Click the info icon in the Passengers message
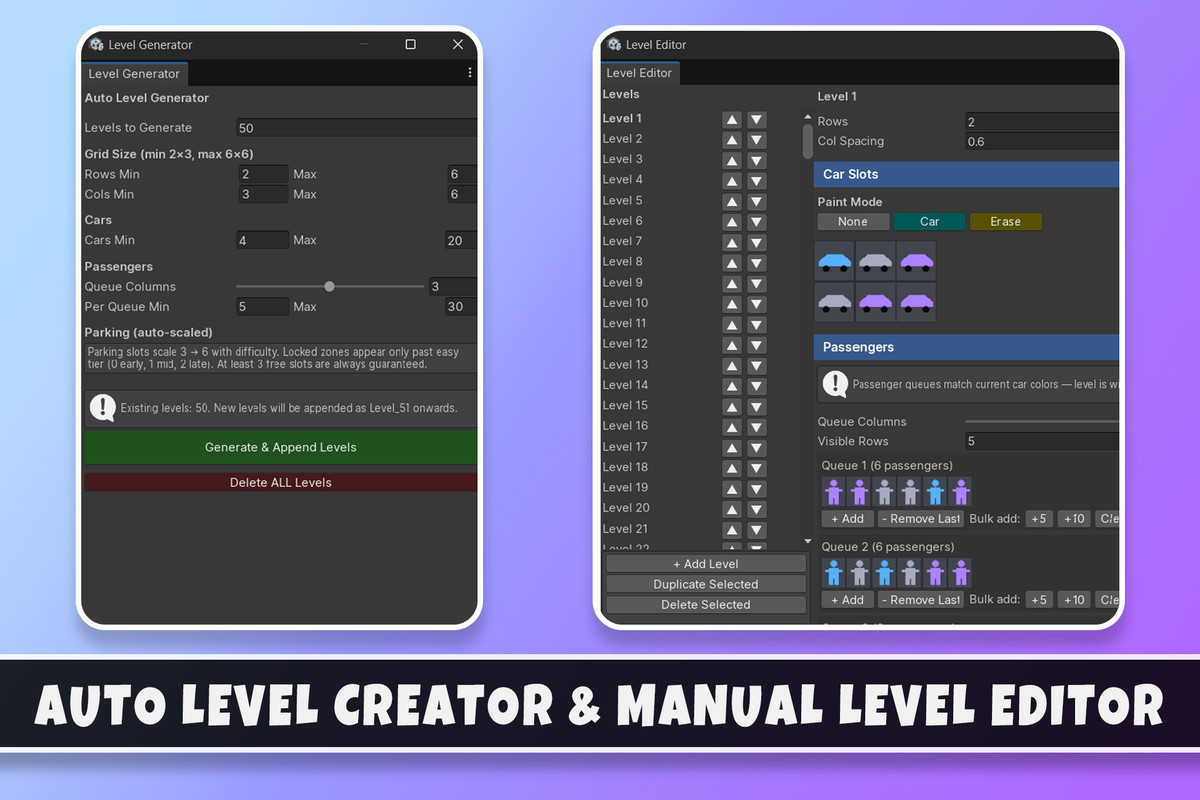 tap(835, 384)
